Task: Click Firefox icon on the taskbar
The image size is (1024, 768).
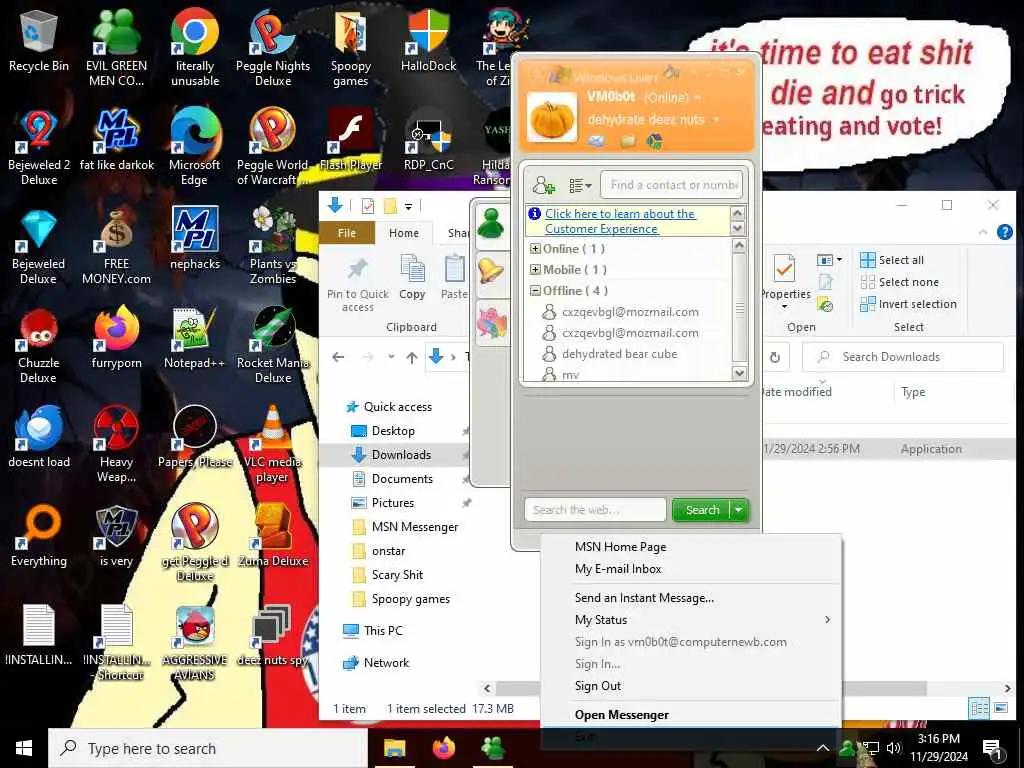Action: pos(443,748)
